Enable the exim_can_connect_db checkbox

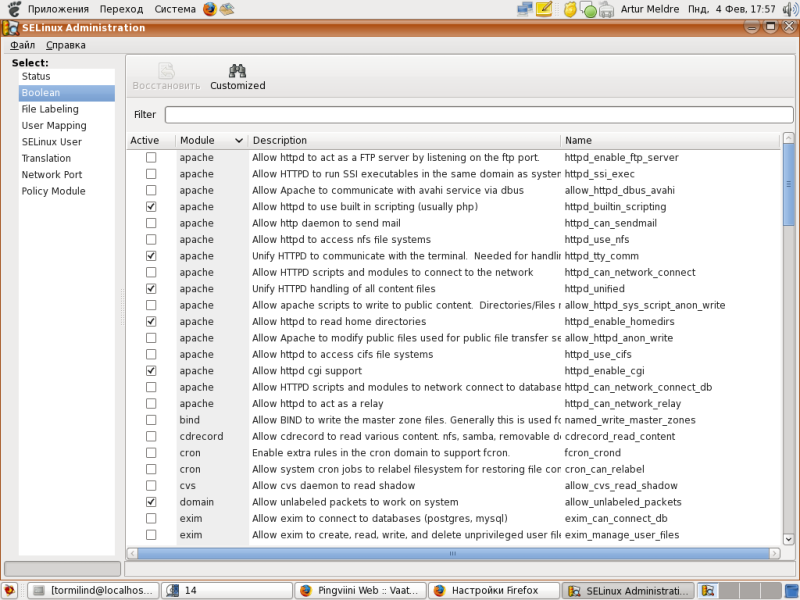point(151,518)
